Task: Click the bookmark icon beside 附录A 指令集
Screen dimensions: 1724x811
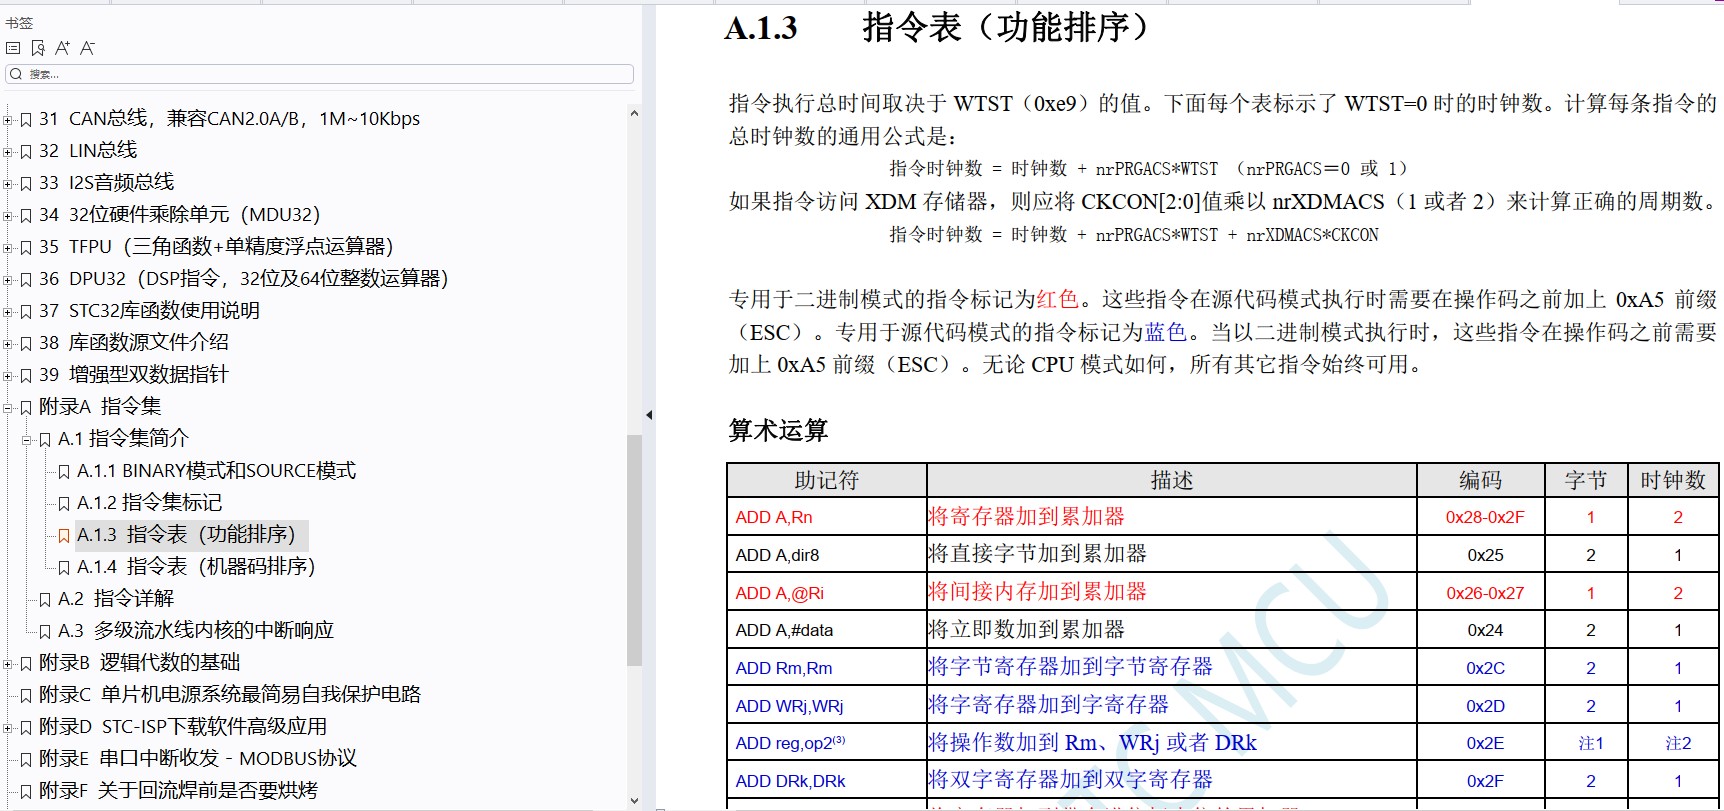Action: tap(26, 408)
